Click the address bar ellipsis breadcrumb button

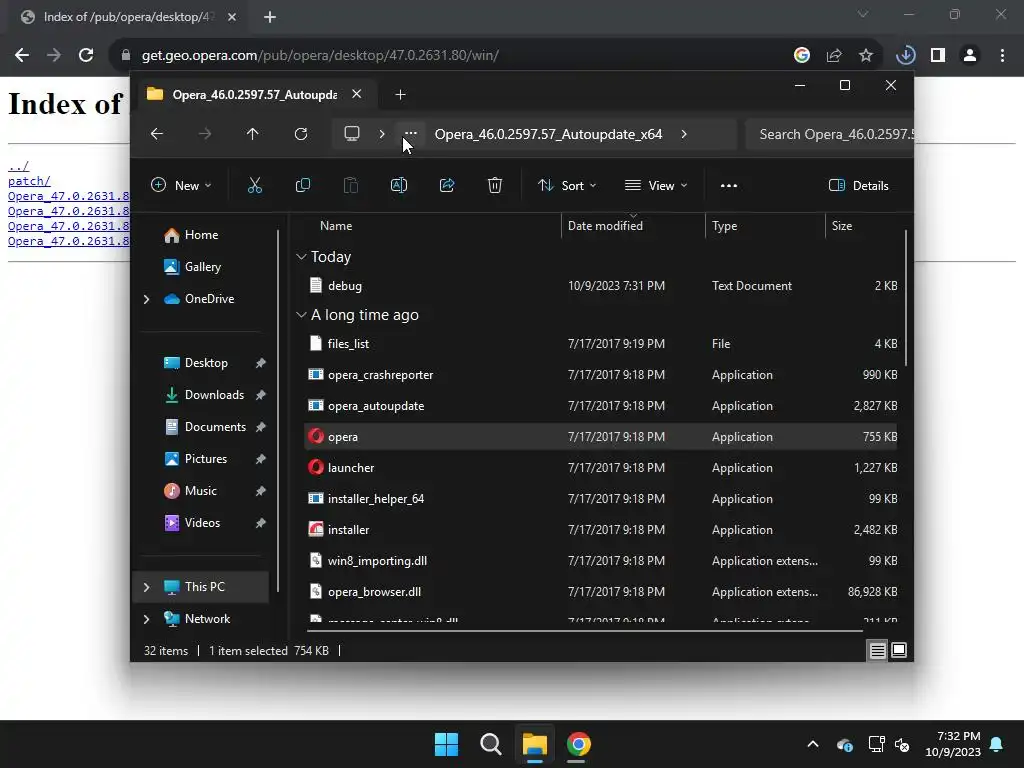(410, 134)
